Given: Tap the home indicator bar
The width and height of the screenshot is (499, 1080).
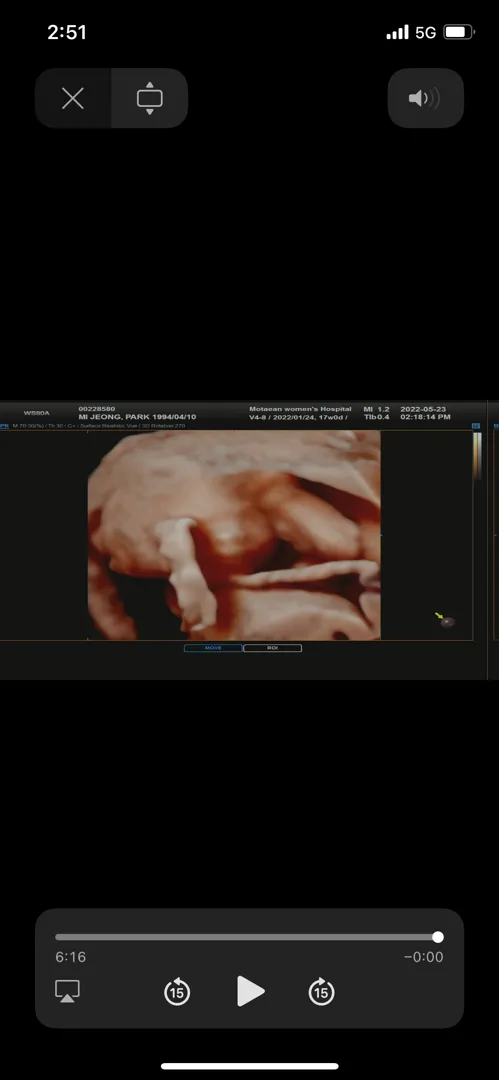Looking at the screenshot, I should click(250, 1066).
